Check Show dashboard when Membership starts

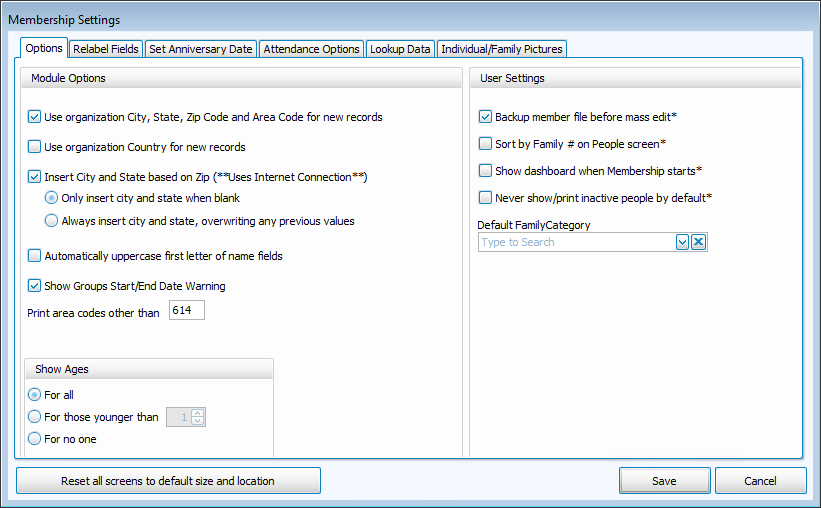click(486, 171)
